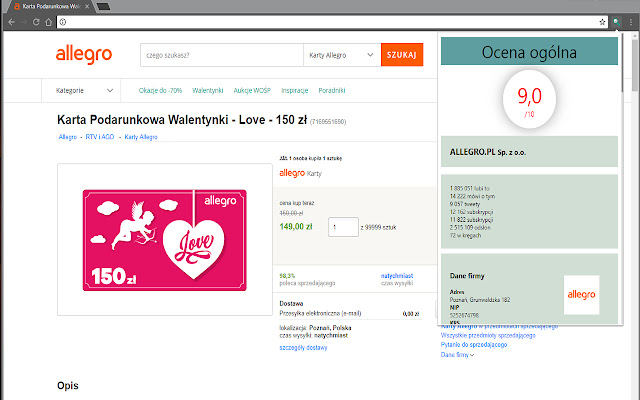640x400 pixels.
Task: Select ALLEGRO.PL Sp. z o.o. company name
Action: (488, 152)
